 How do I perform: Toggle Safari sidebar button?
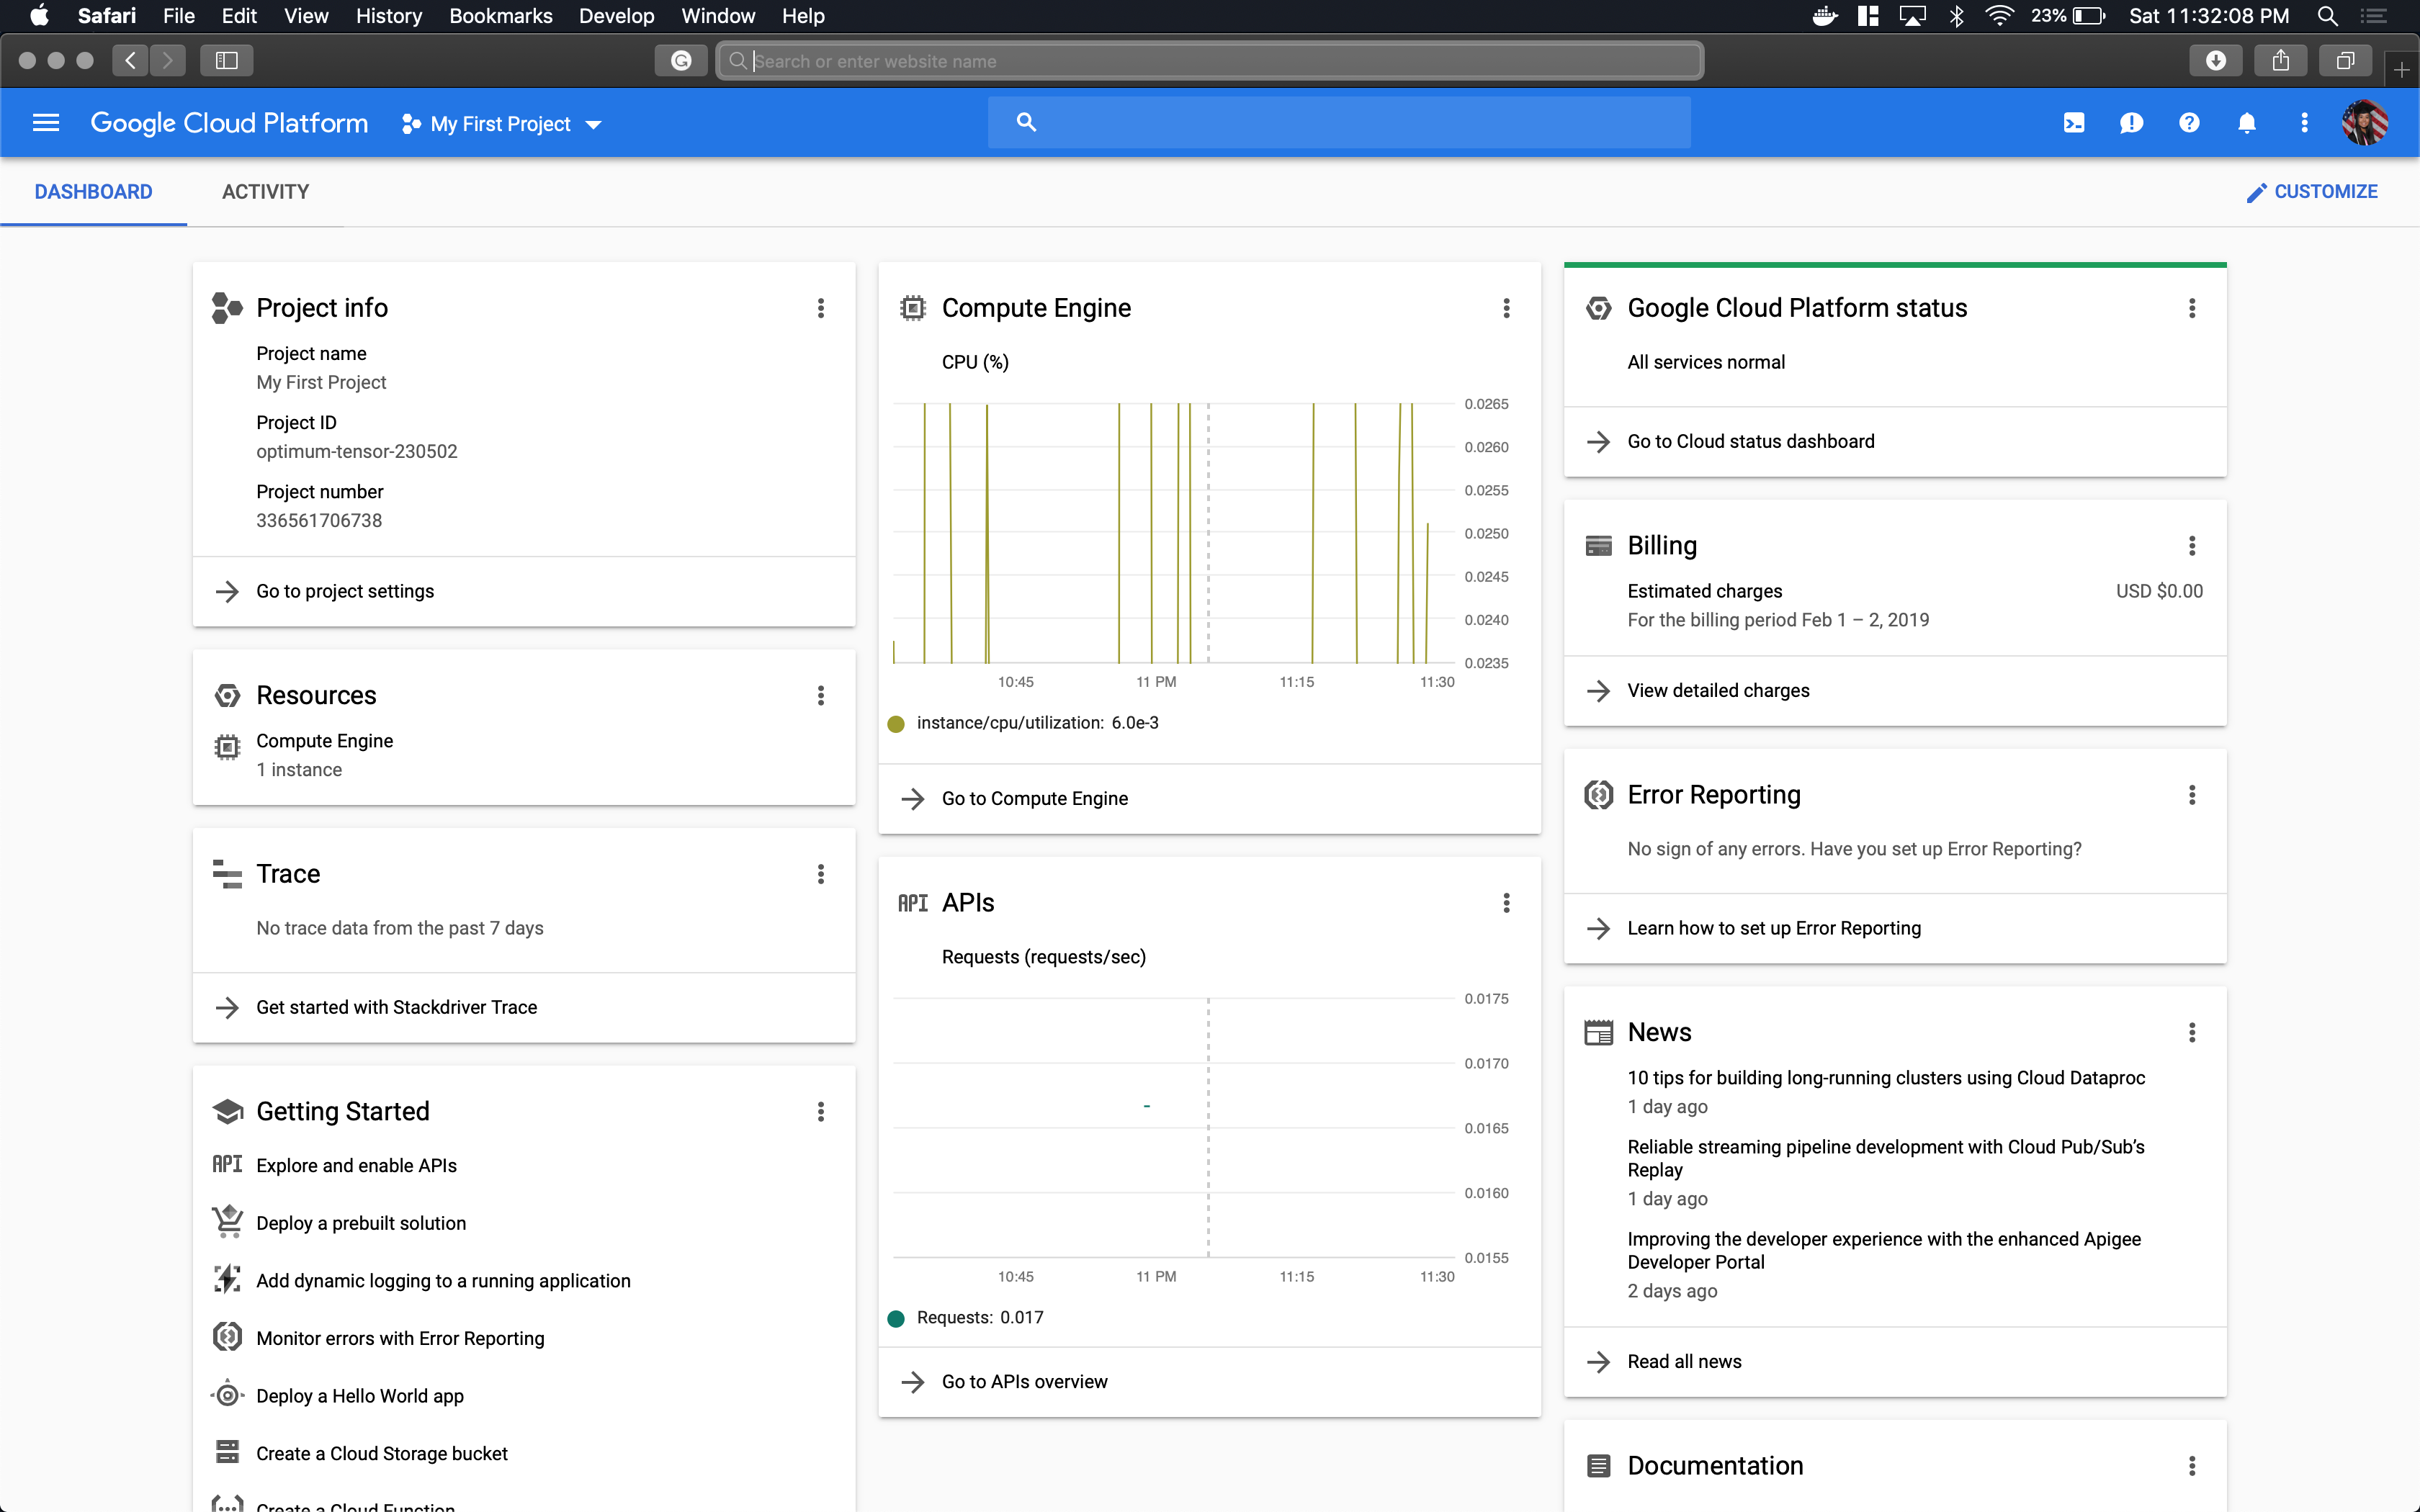click(x=227, y=61)
